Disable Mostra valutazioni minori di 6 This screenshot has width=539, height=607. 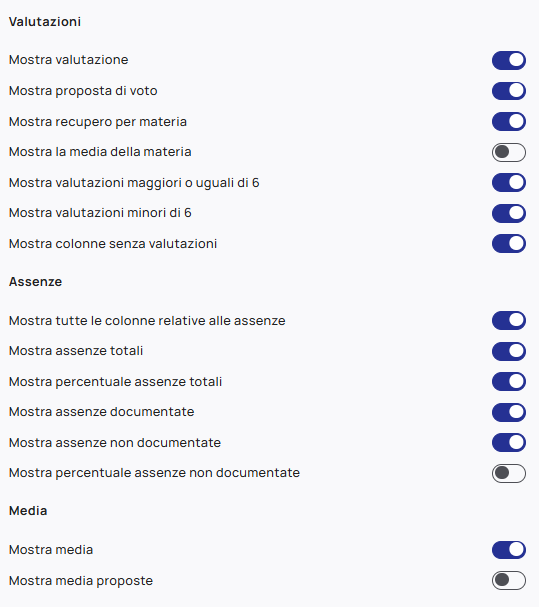[509, 213]
